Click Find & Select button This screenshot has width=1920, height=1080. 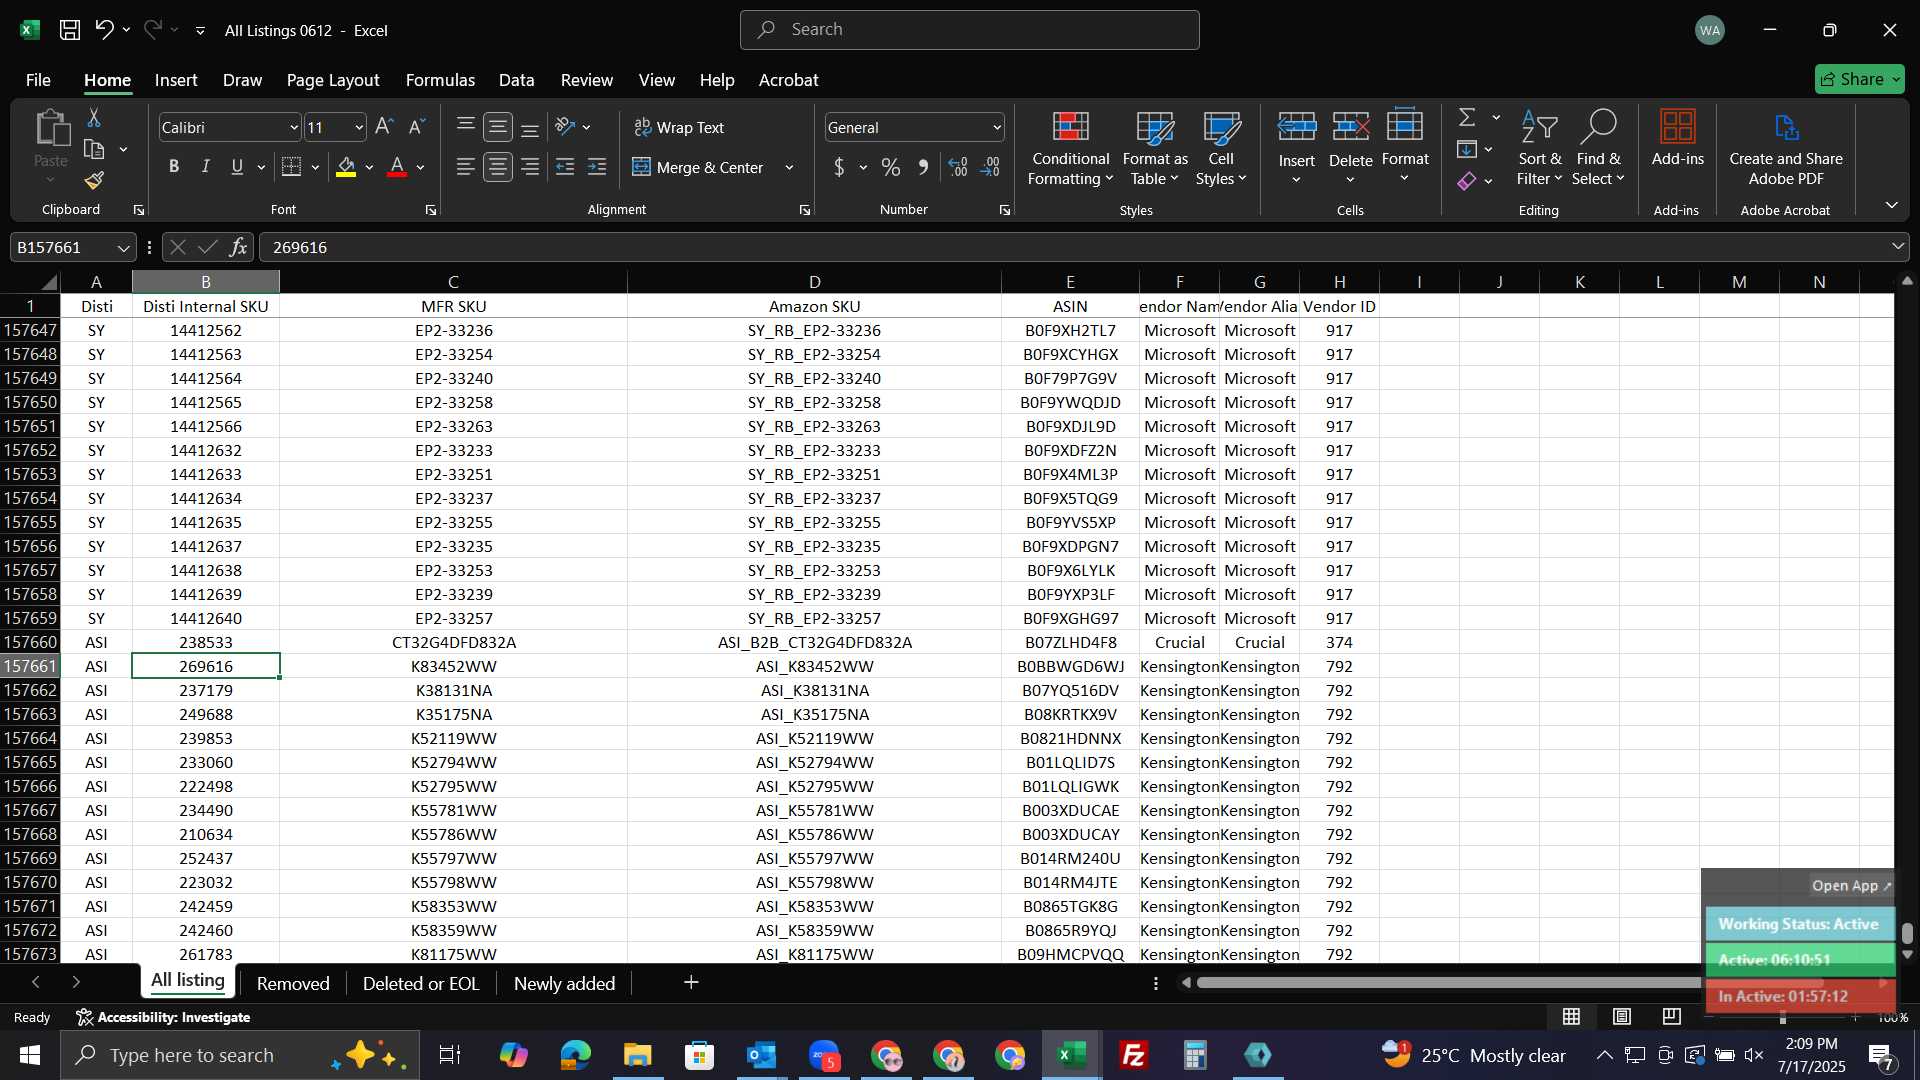coord(1598,147)
